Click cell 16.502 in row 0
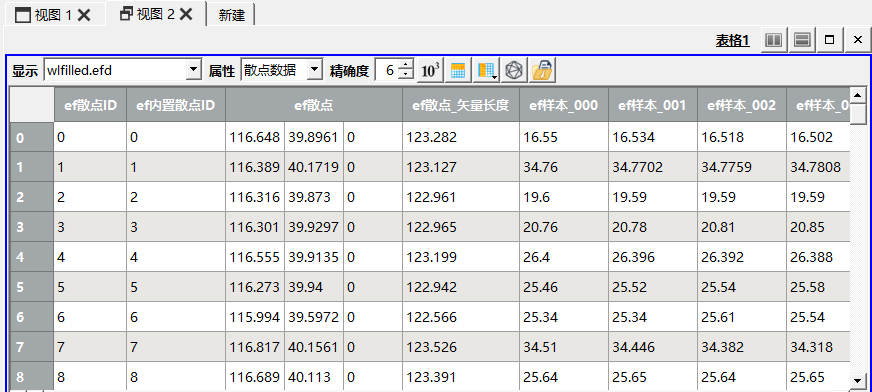Screen dimensions: 872x392 tap(819, 137)
